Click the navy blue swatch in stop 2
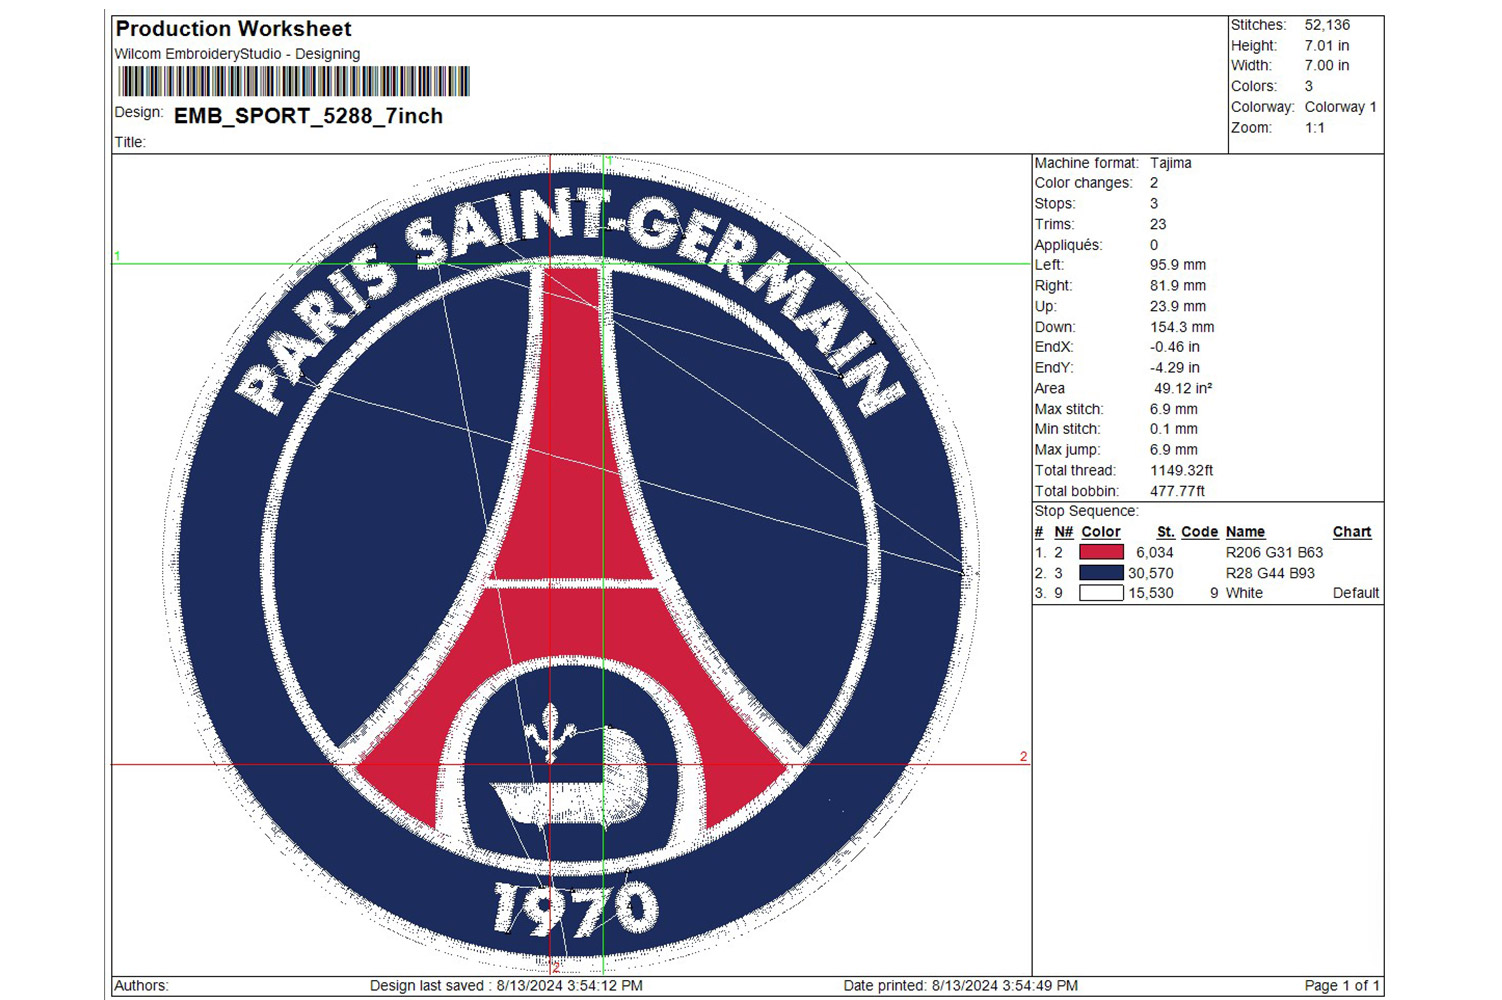This screenshot has height=1000, width=1502. pos(1101,573)
